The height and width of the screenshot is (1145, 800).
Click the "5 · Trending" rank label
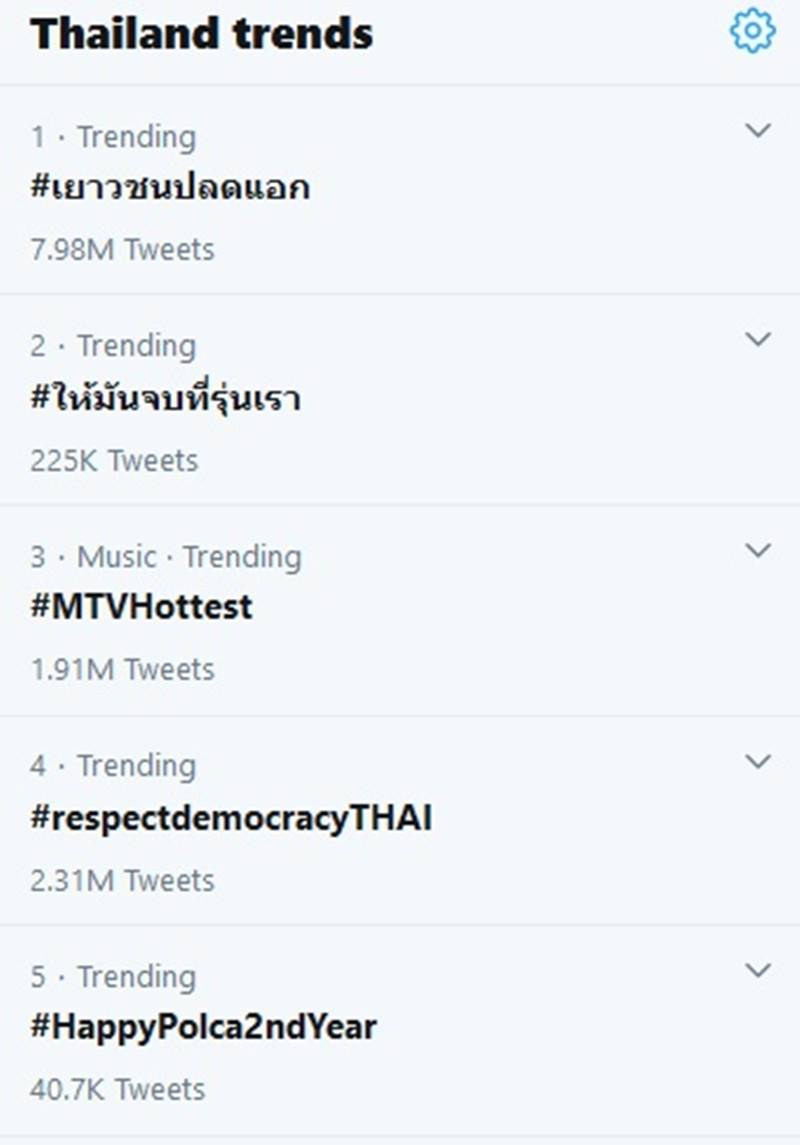pos(113,976)
